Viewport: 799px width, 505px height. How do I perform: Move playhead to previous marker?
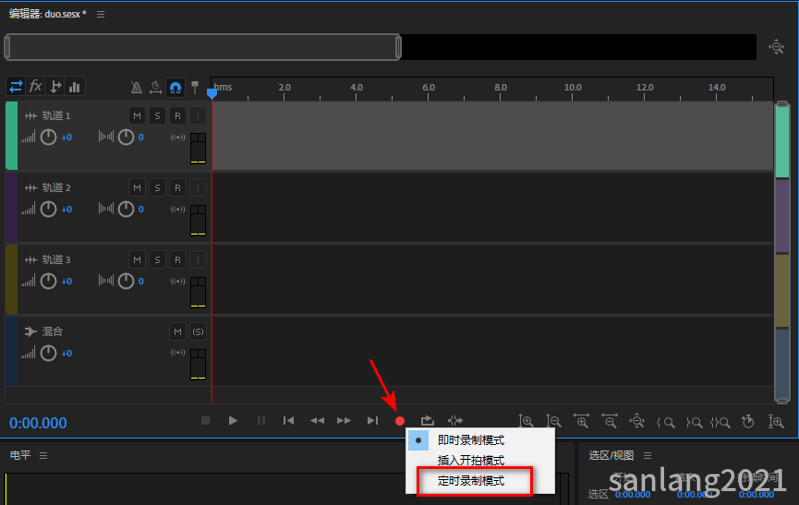coord(288,420)
